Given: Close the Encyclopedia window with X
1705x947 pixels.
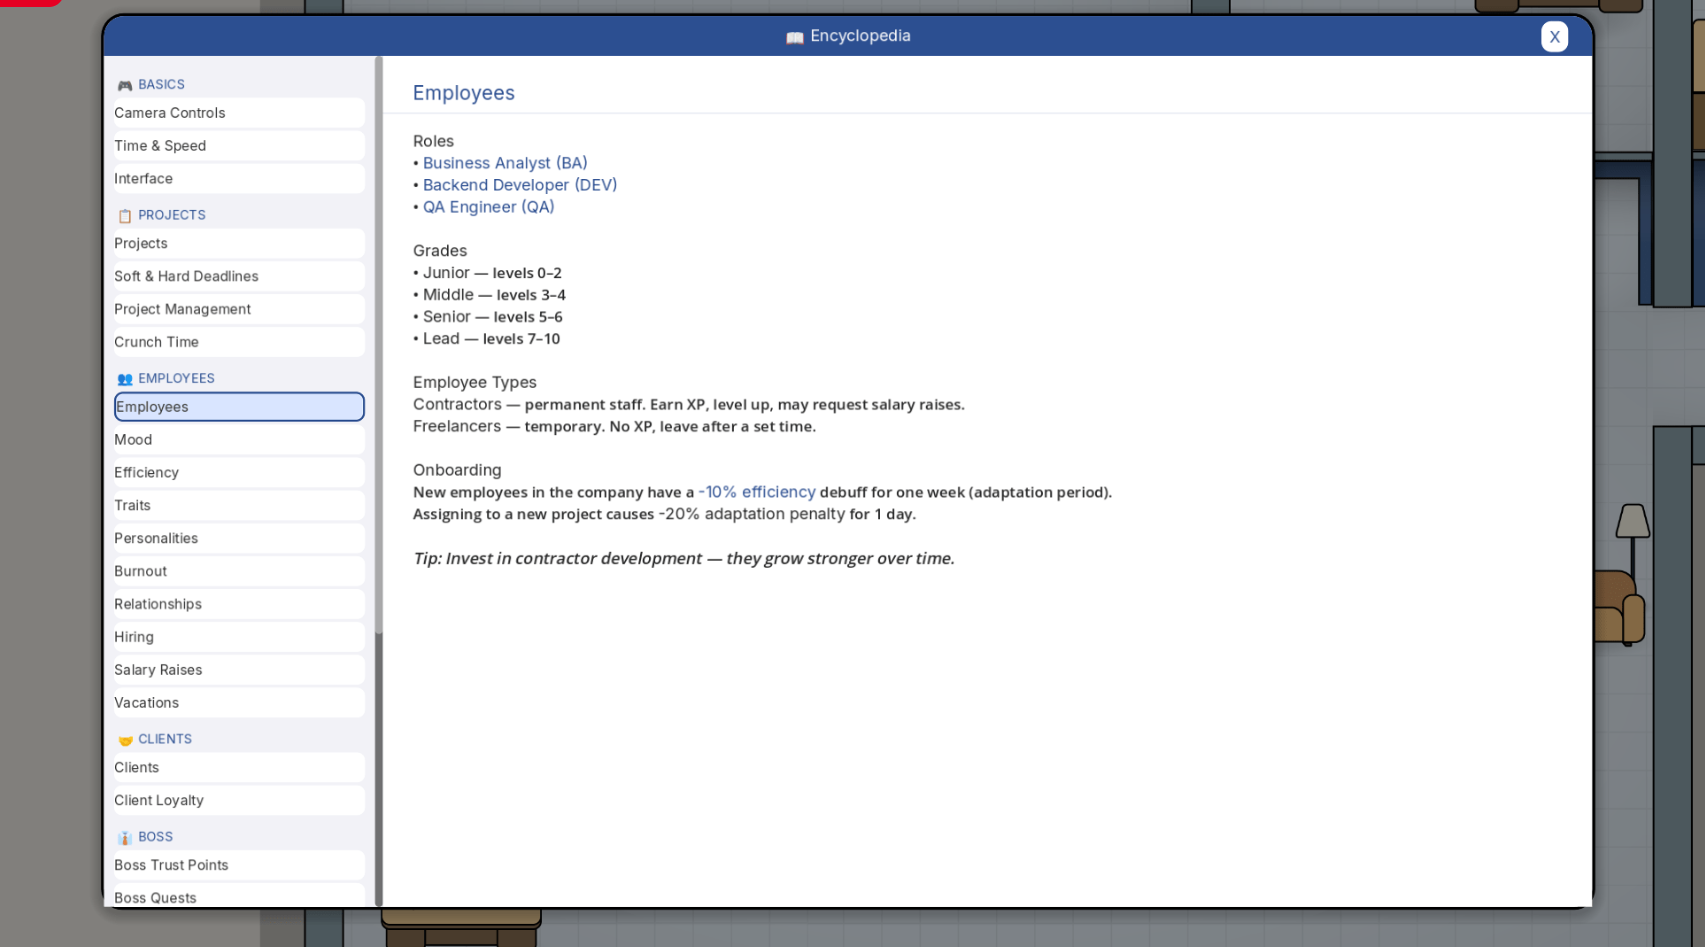Looking at the screenshot, I should [x=1554, y=37].
